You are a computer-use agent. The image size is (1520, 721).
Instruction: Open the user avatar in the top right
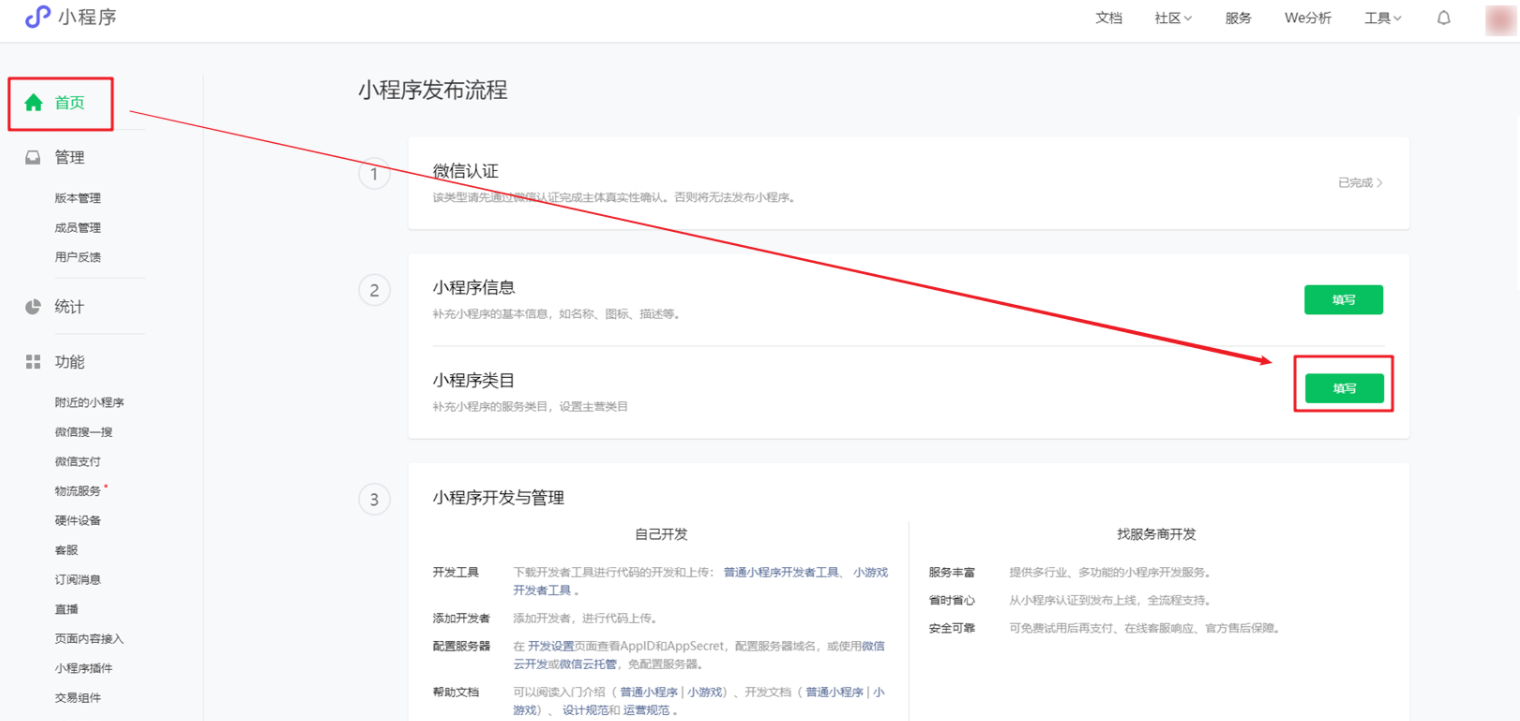tap(1500, 18)
